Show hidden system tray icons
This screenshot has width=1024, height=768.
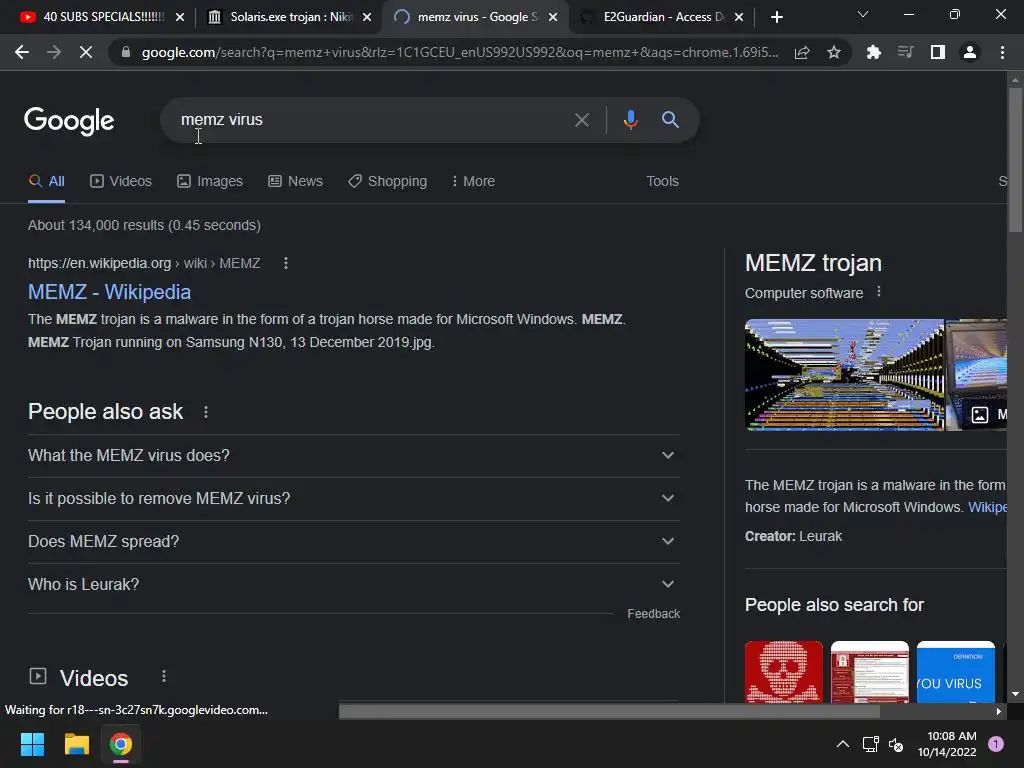(x=843, y=744)
